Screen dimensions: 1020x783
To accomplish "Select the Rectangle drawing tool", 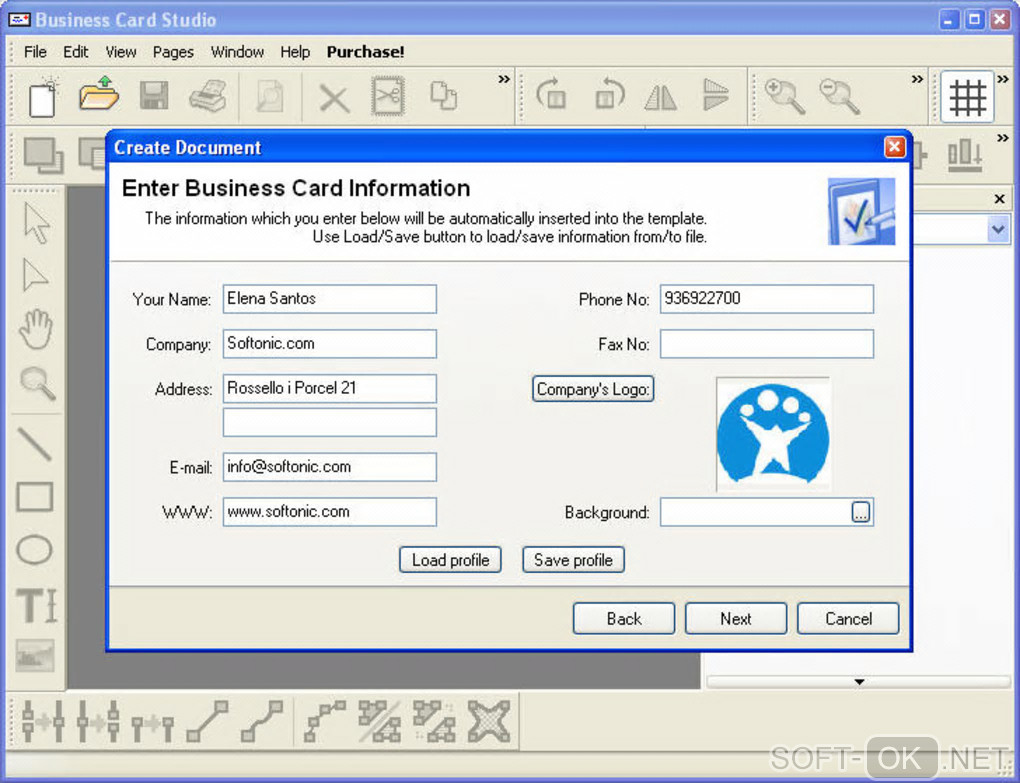I will [x=34, y=497].
